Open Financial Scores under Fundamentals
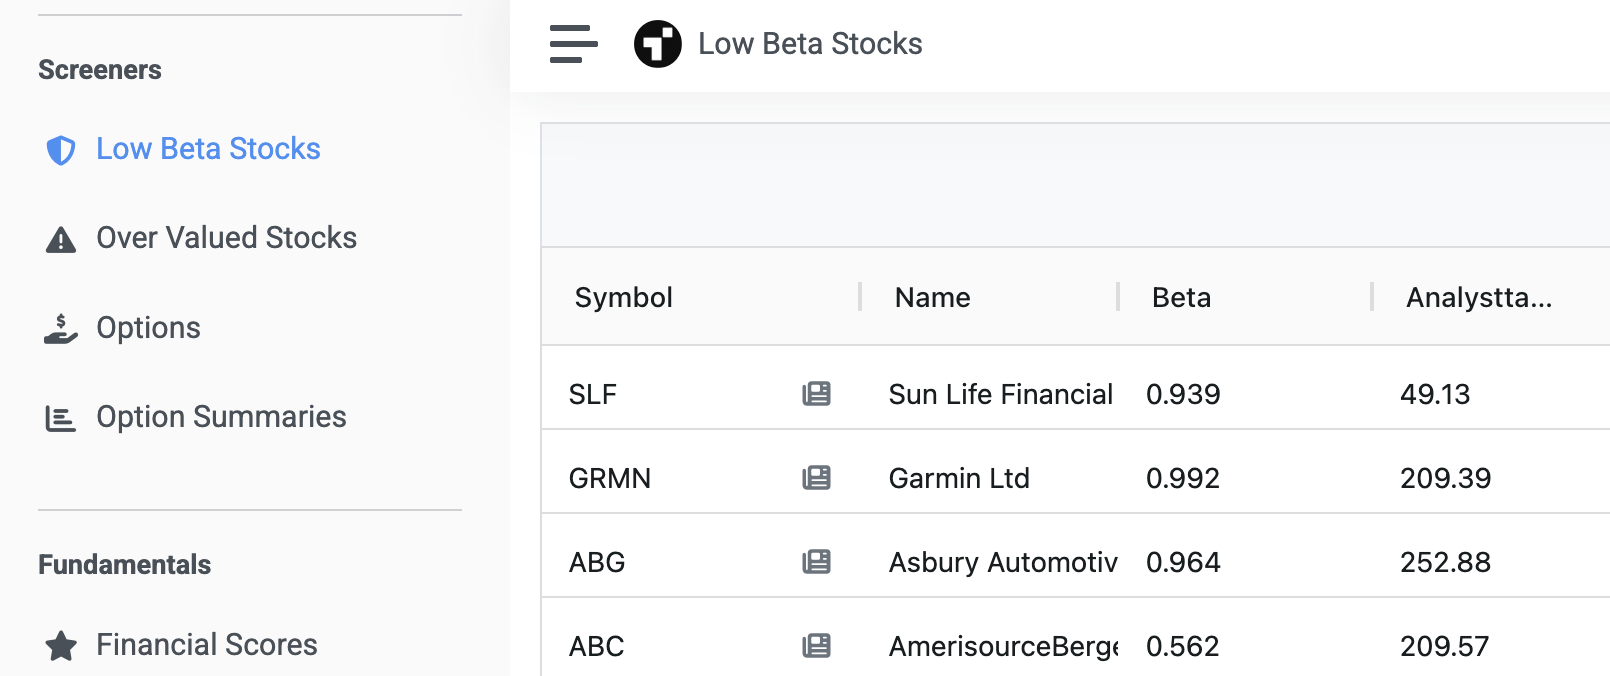The width and height of the screenshot is (1610, 676). pyautogui.click(x=206, y=645)
